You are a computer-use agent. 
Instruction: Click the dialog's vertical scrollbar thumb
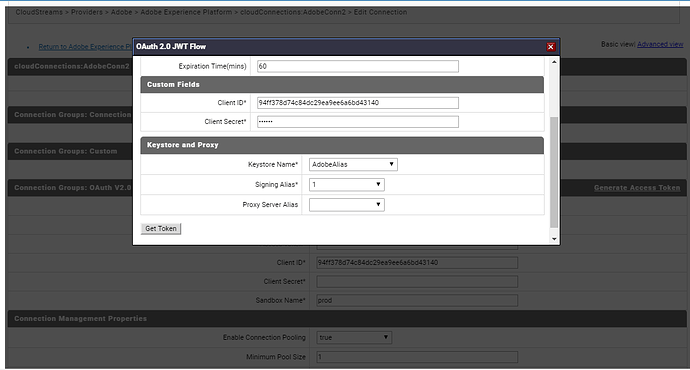[x=554, y=172]
